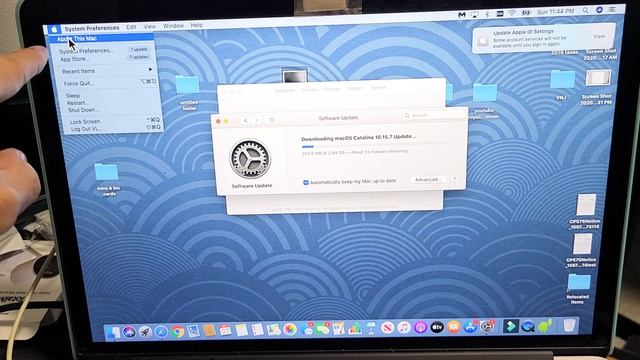Open the Window menu
This screenshot has width=640, height=360.
[173, 26]
